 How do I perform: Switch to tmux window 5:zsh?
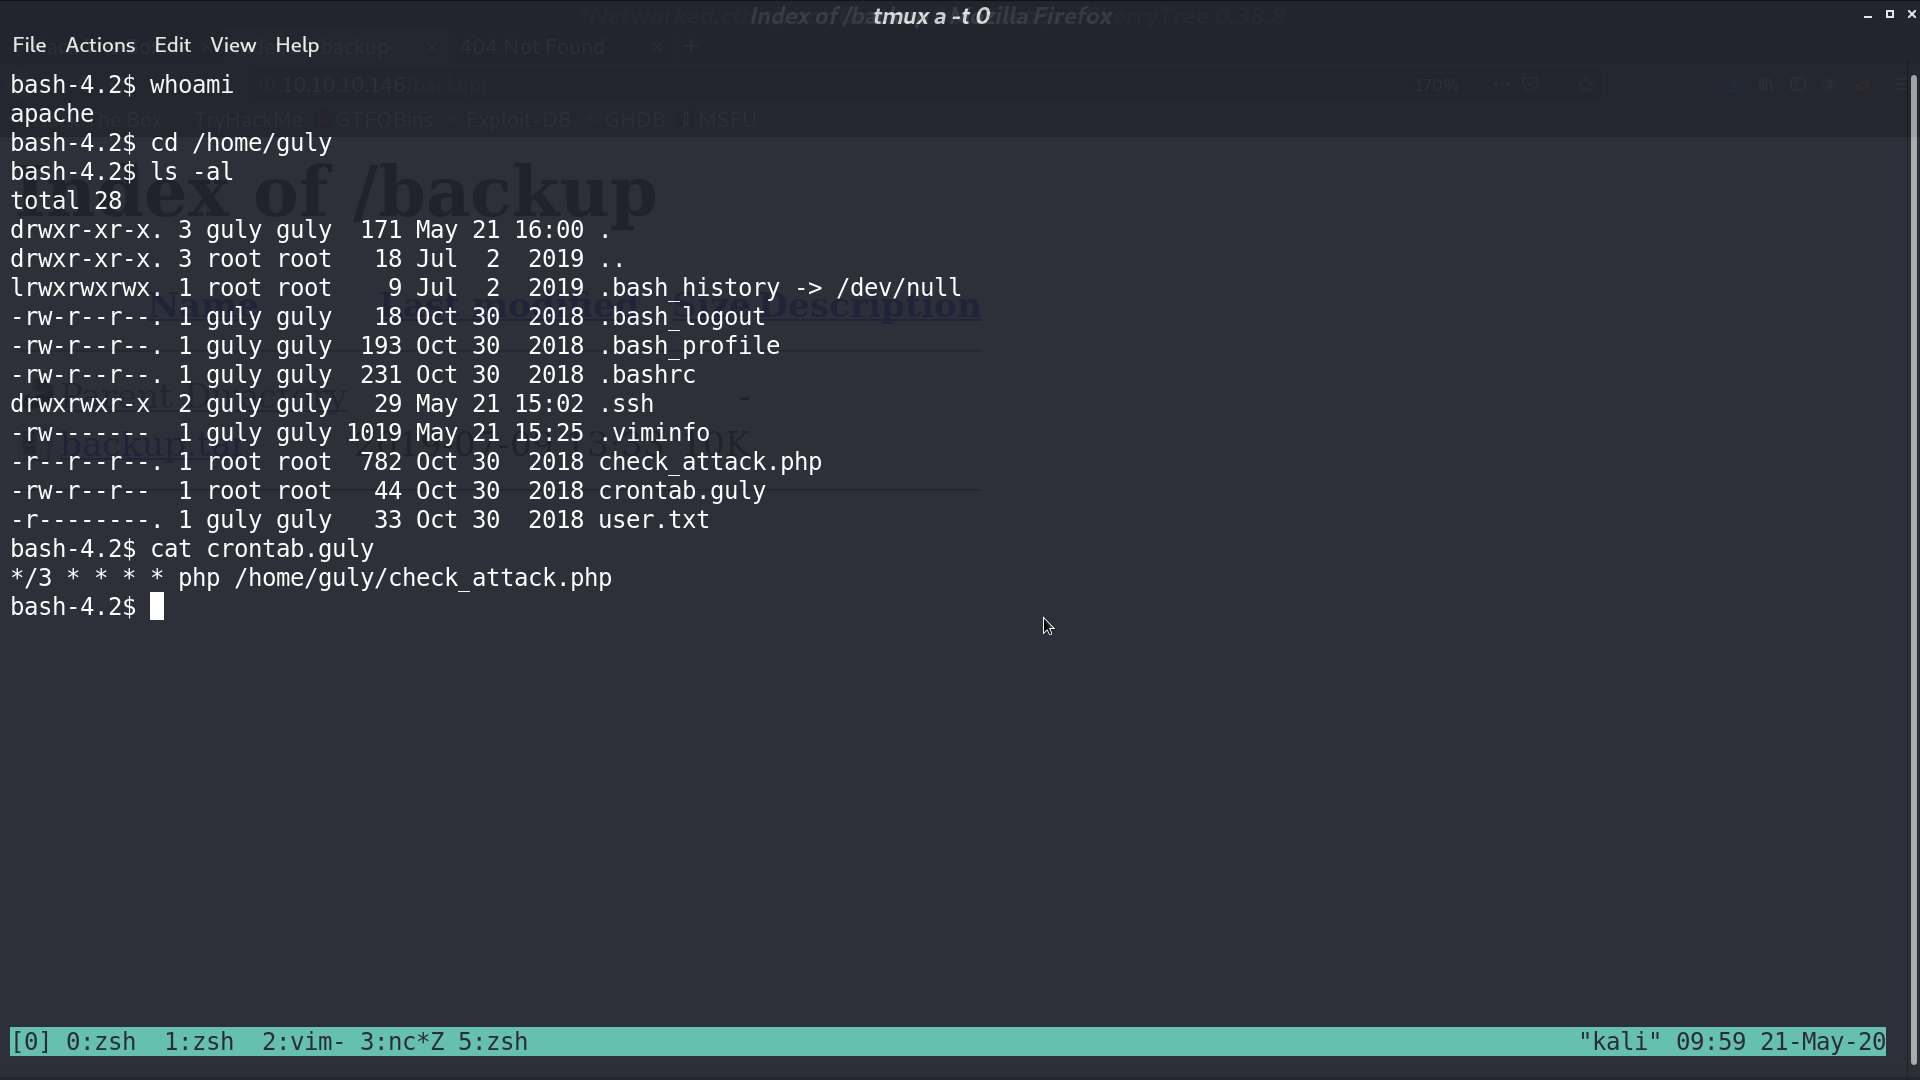coord(493,1042)
